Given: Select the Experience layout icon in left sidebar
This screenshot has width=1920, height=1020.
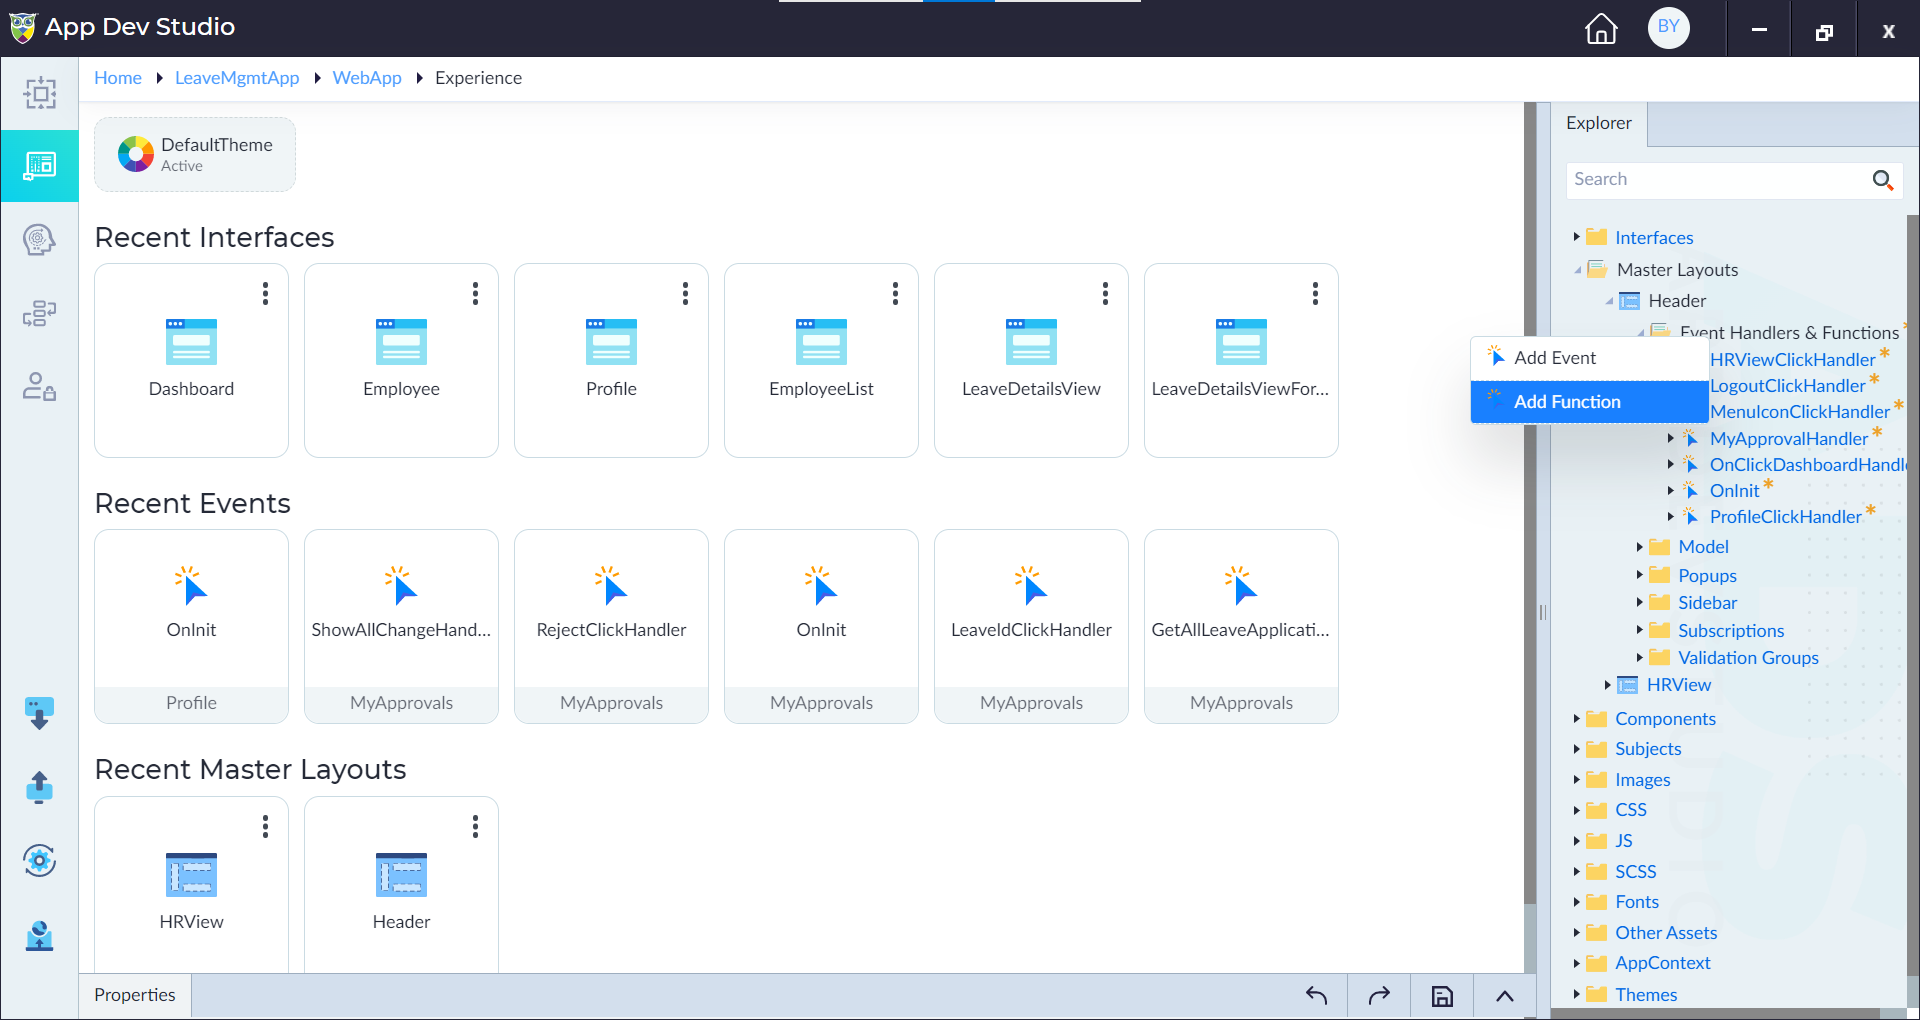Looking at the screenshot, I should (40, 166).
